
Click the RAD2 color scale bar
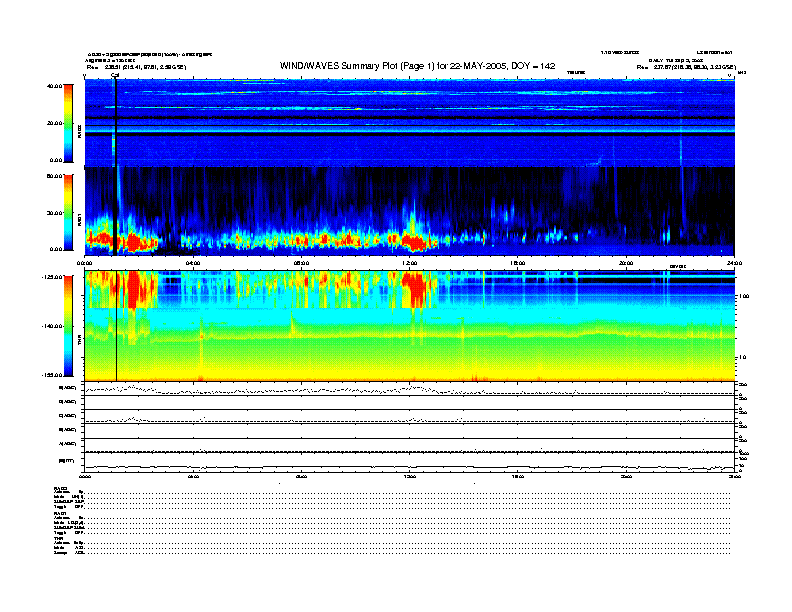tap(68, 123)
